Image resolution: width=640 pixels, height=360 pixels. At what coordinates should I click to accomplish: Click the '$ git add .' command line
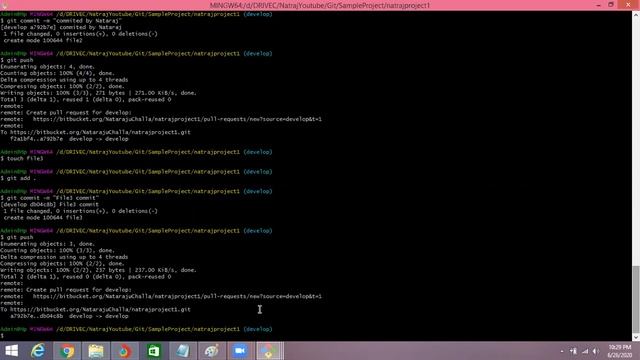(18, 178)
